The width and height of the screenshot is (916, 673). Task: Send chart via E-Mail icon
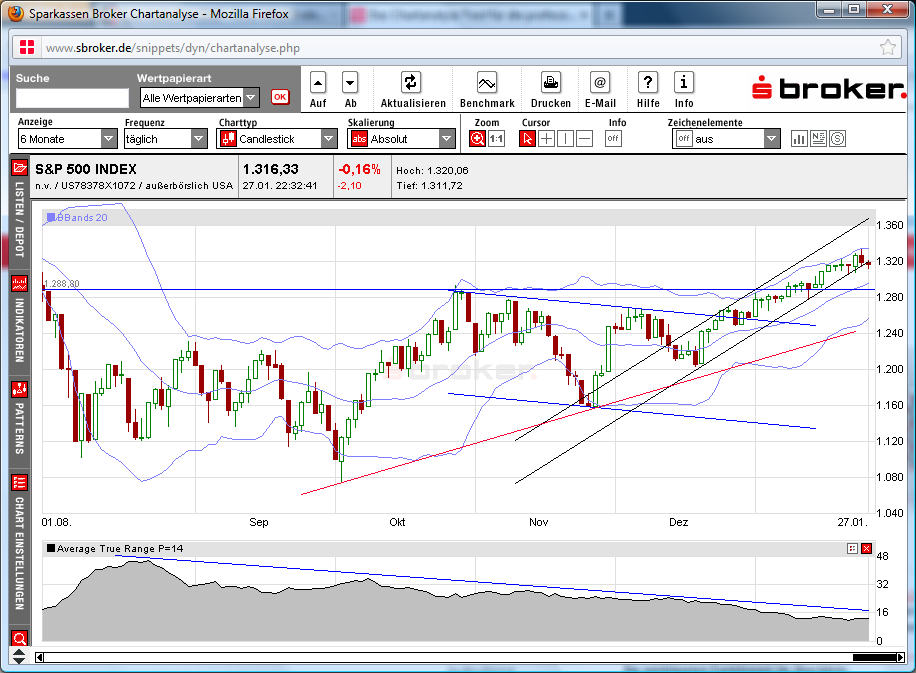pos(600,82)
